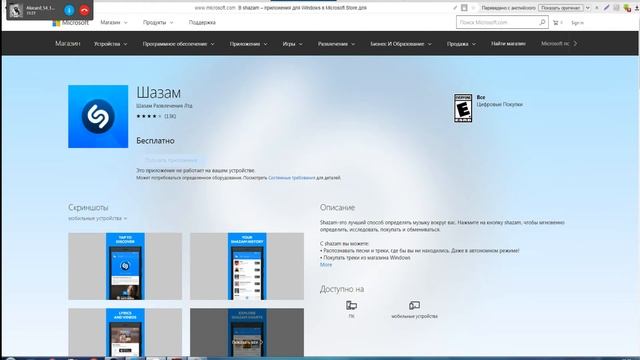The image size is (640, 360).
Task: Open the Приложения menu
Action: (x=249, y=44)
